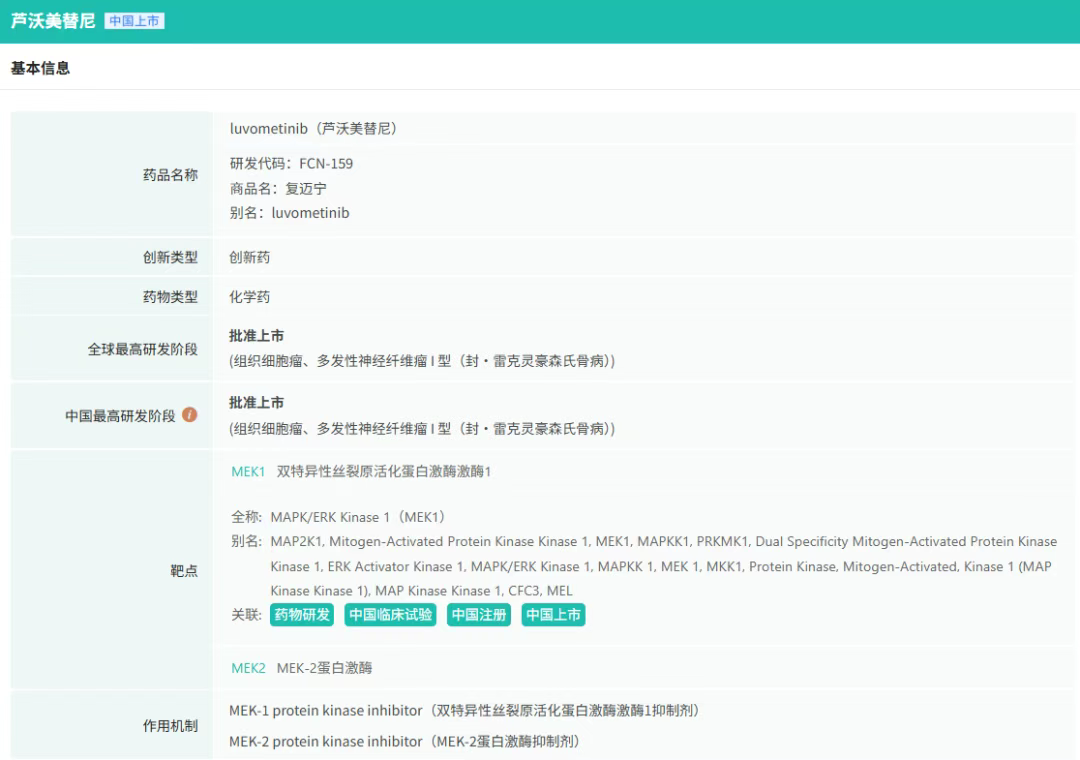This screenshot has width=1080, height=760.
Task: Click the 研发代码 FCN-159 text
Action: 291,164
